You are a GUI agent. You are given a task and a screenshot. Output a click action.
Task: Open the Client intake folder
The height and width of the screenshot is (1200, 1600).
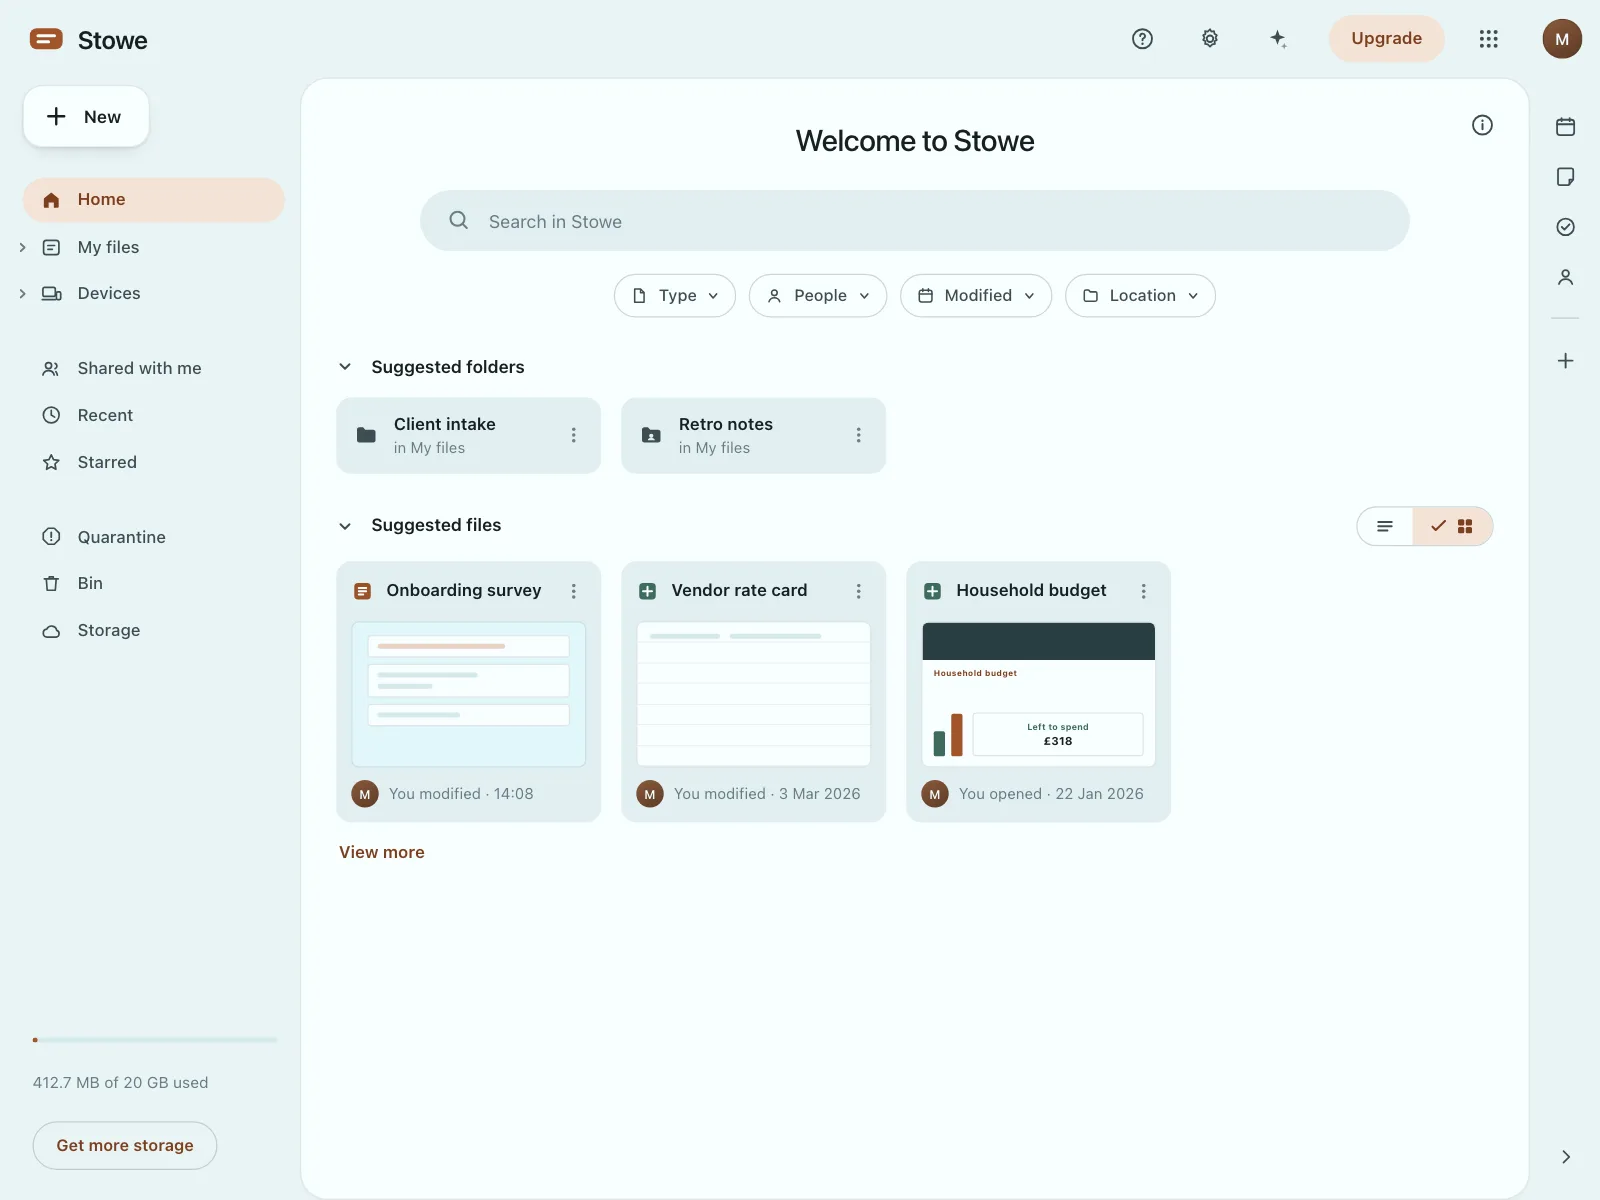(468, 435)
